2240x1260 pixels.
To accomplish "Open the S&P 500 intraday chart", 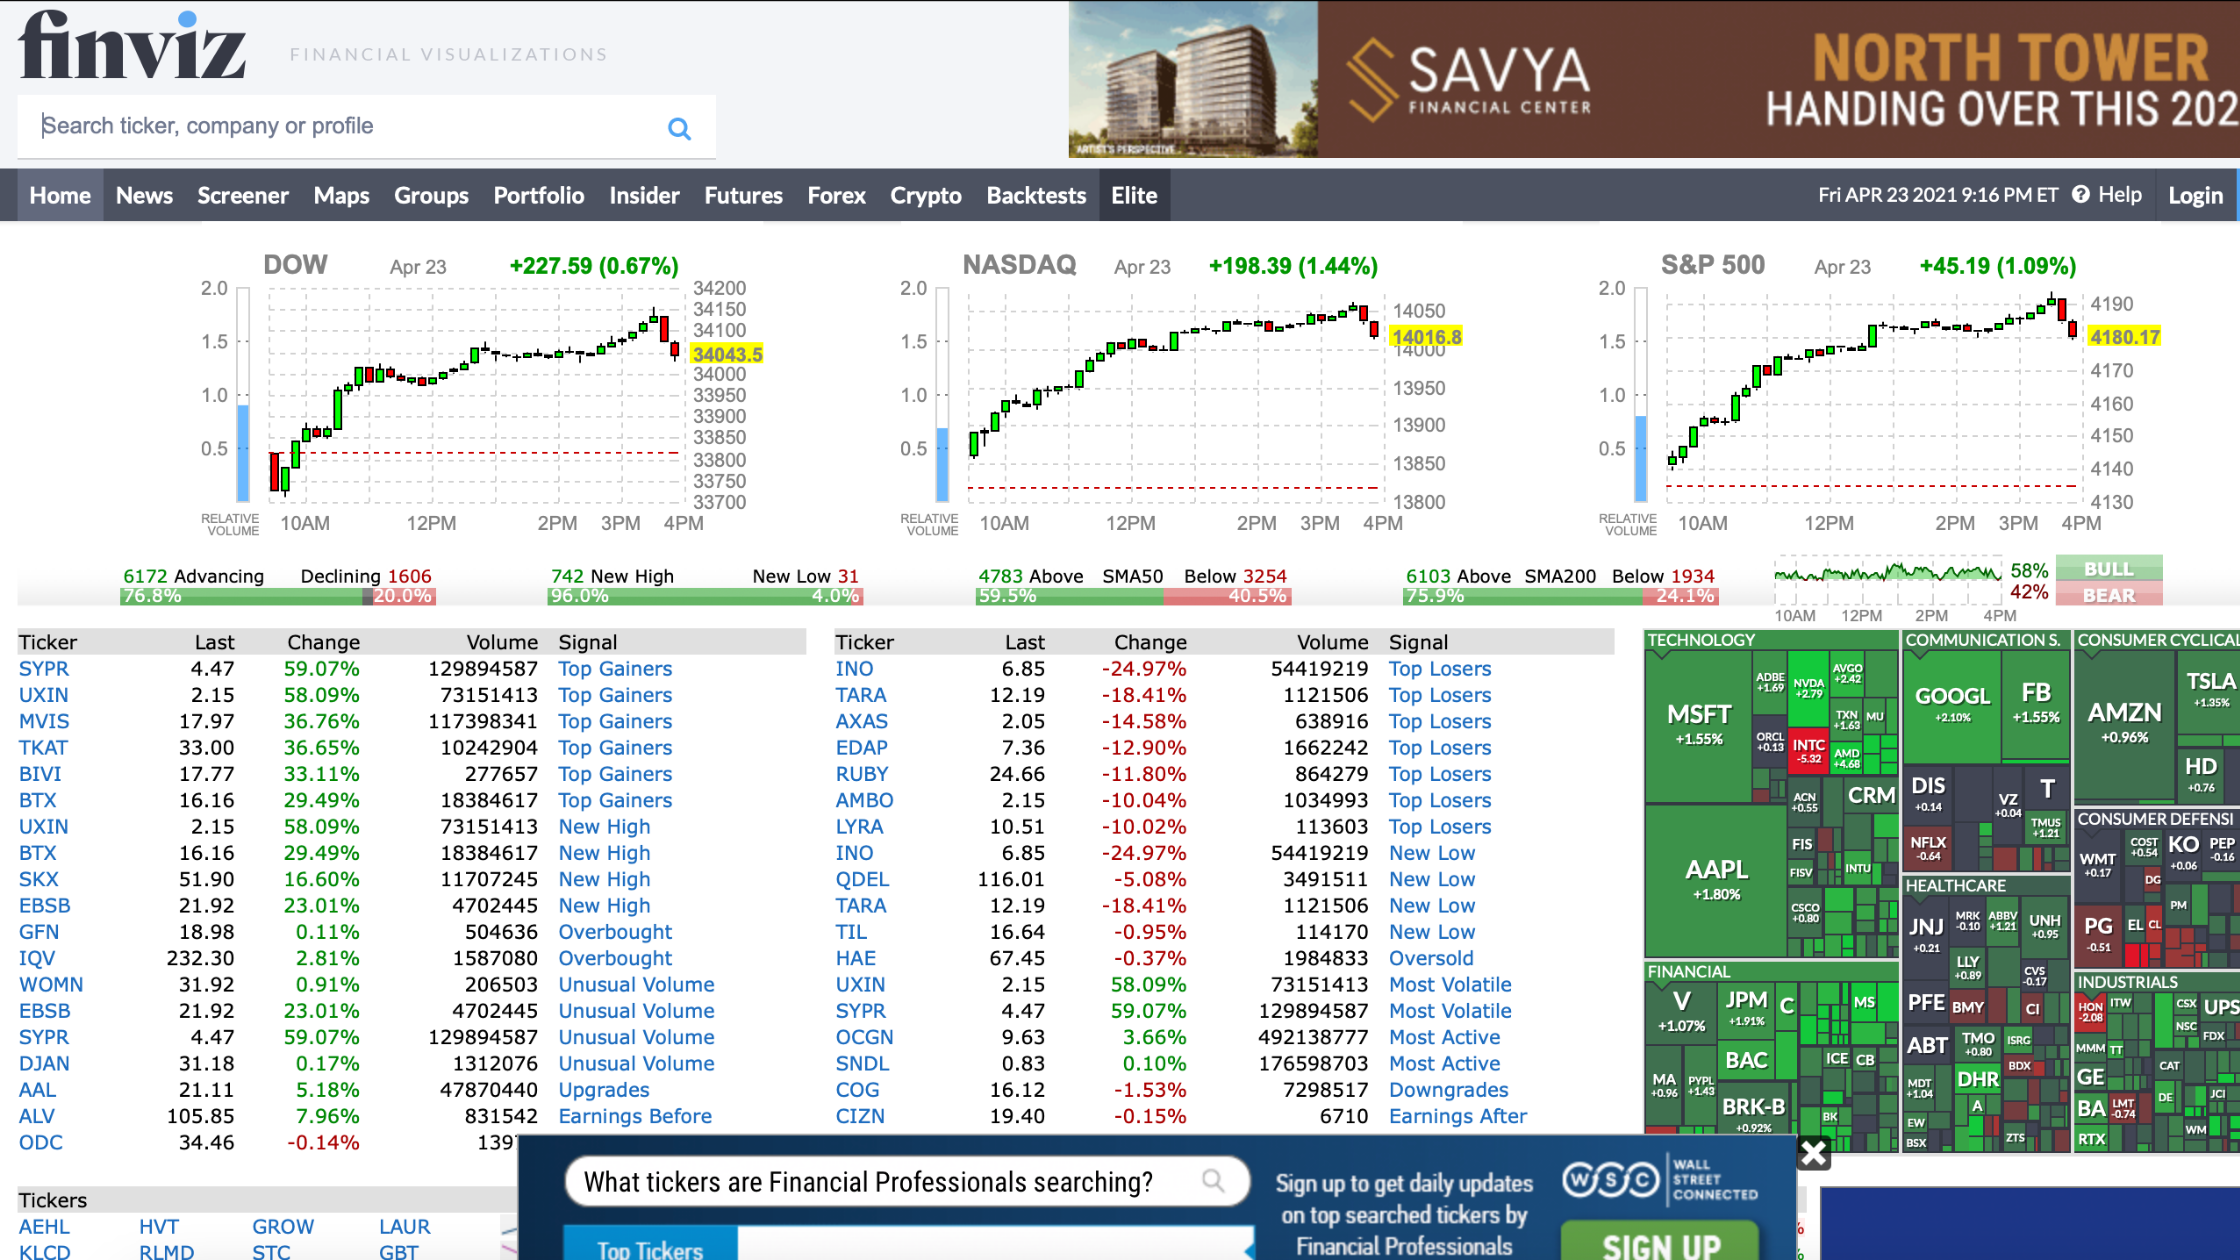I will (x=1880, y=395).
